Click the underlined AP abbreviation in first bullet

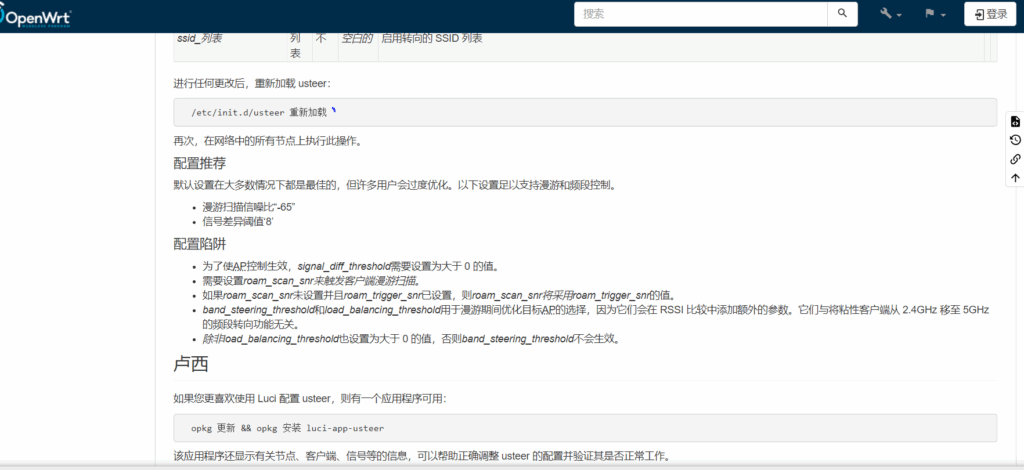pyautogui.click(x=238, y=266)
